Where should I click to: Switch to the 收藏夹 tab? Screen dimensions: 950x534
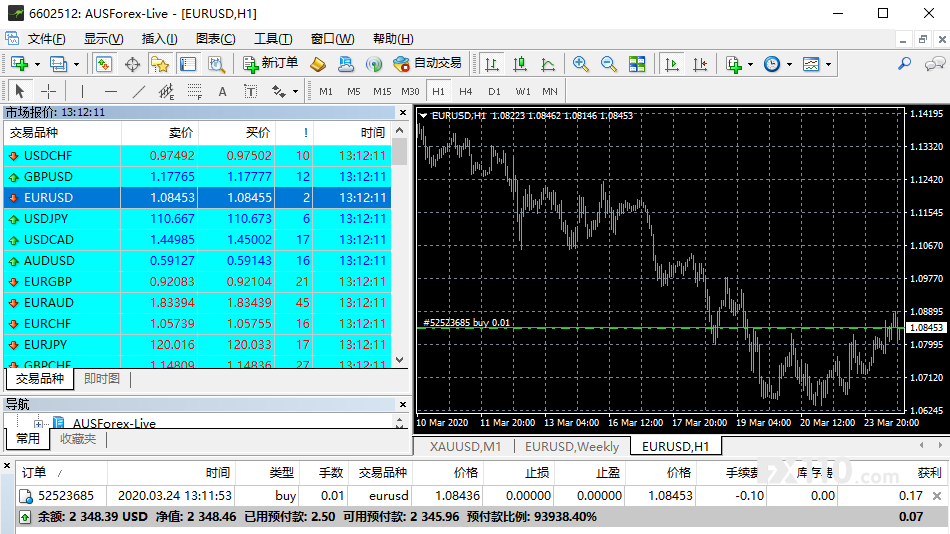pos(78,439)
